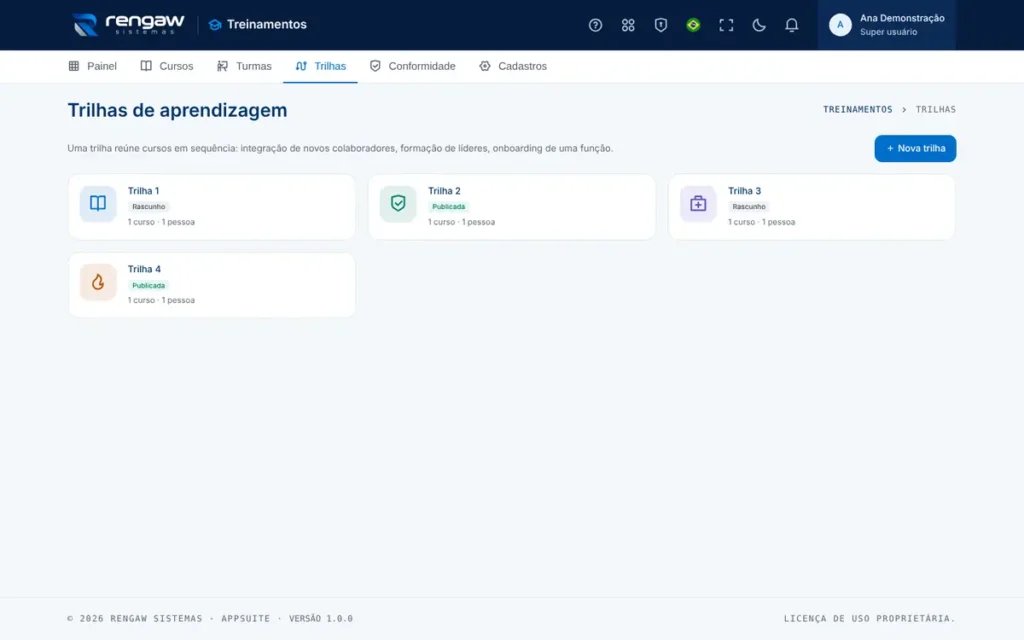Open the Turmas tab
This screenshot has height=640, width=1024.
point(244,66)
